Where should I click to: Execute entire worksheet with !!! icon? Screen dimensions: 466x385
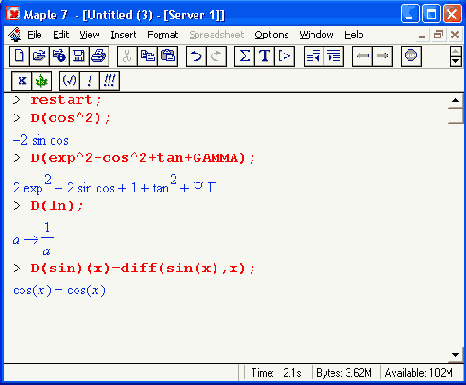point(109,81)
